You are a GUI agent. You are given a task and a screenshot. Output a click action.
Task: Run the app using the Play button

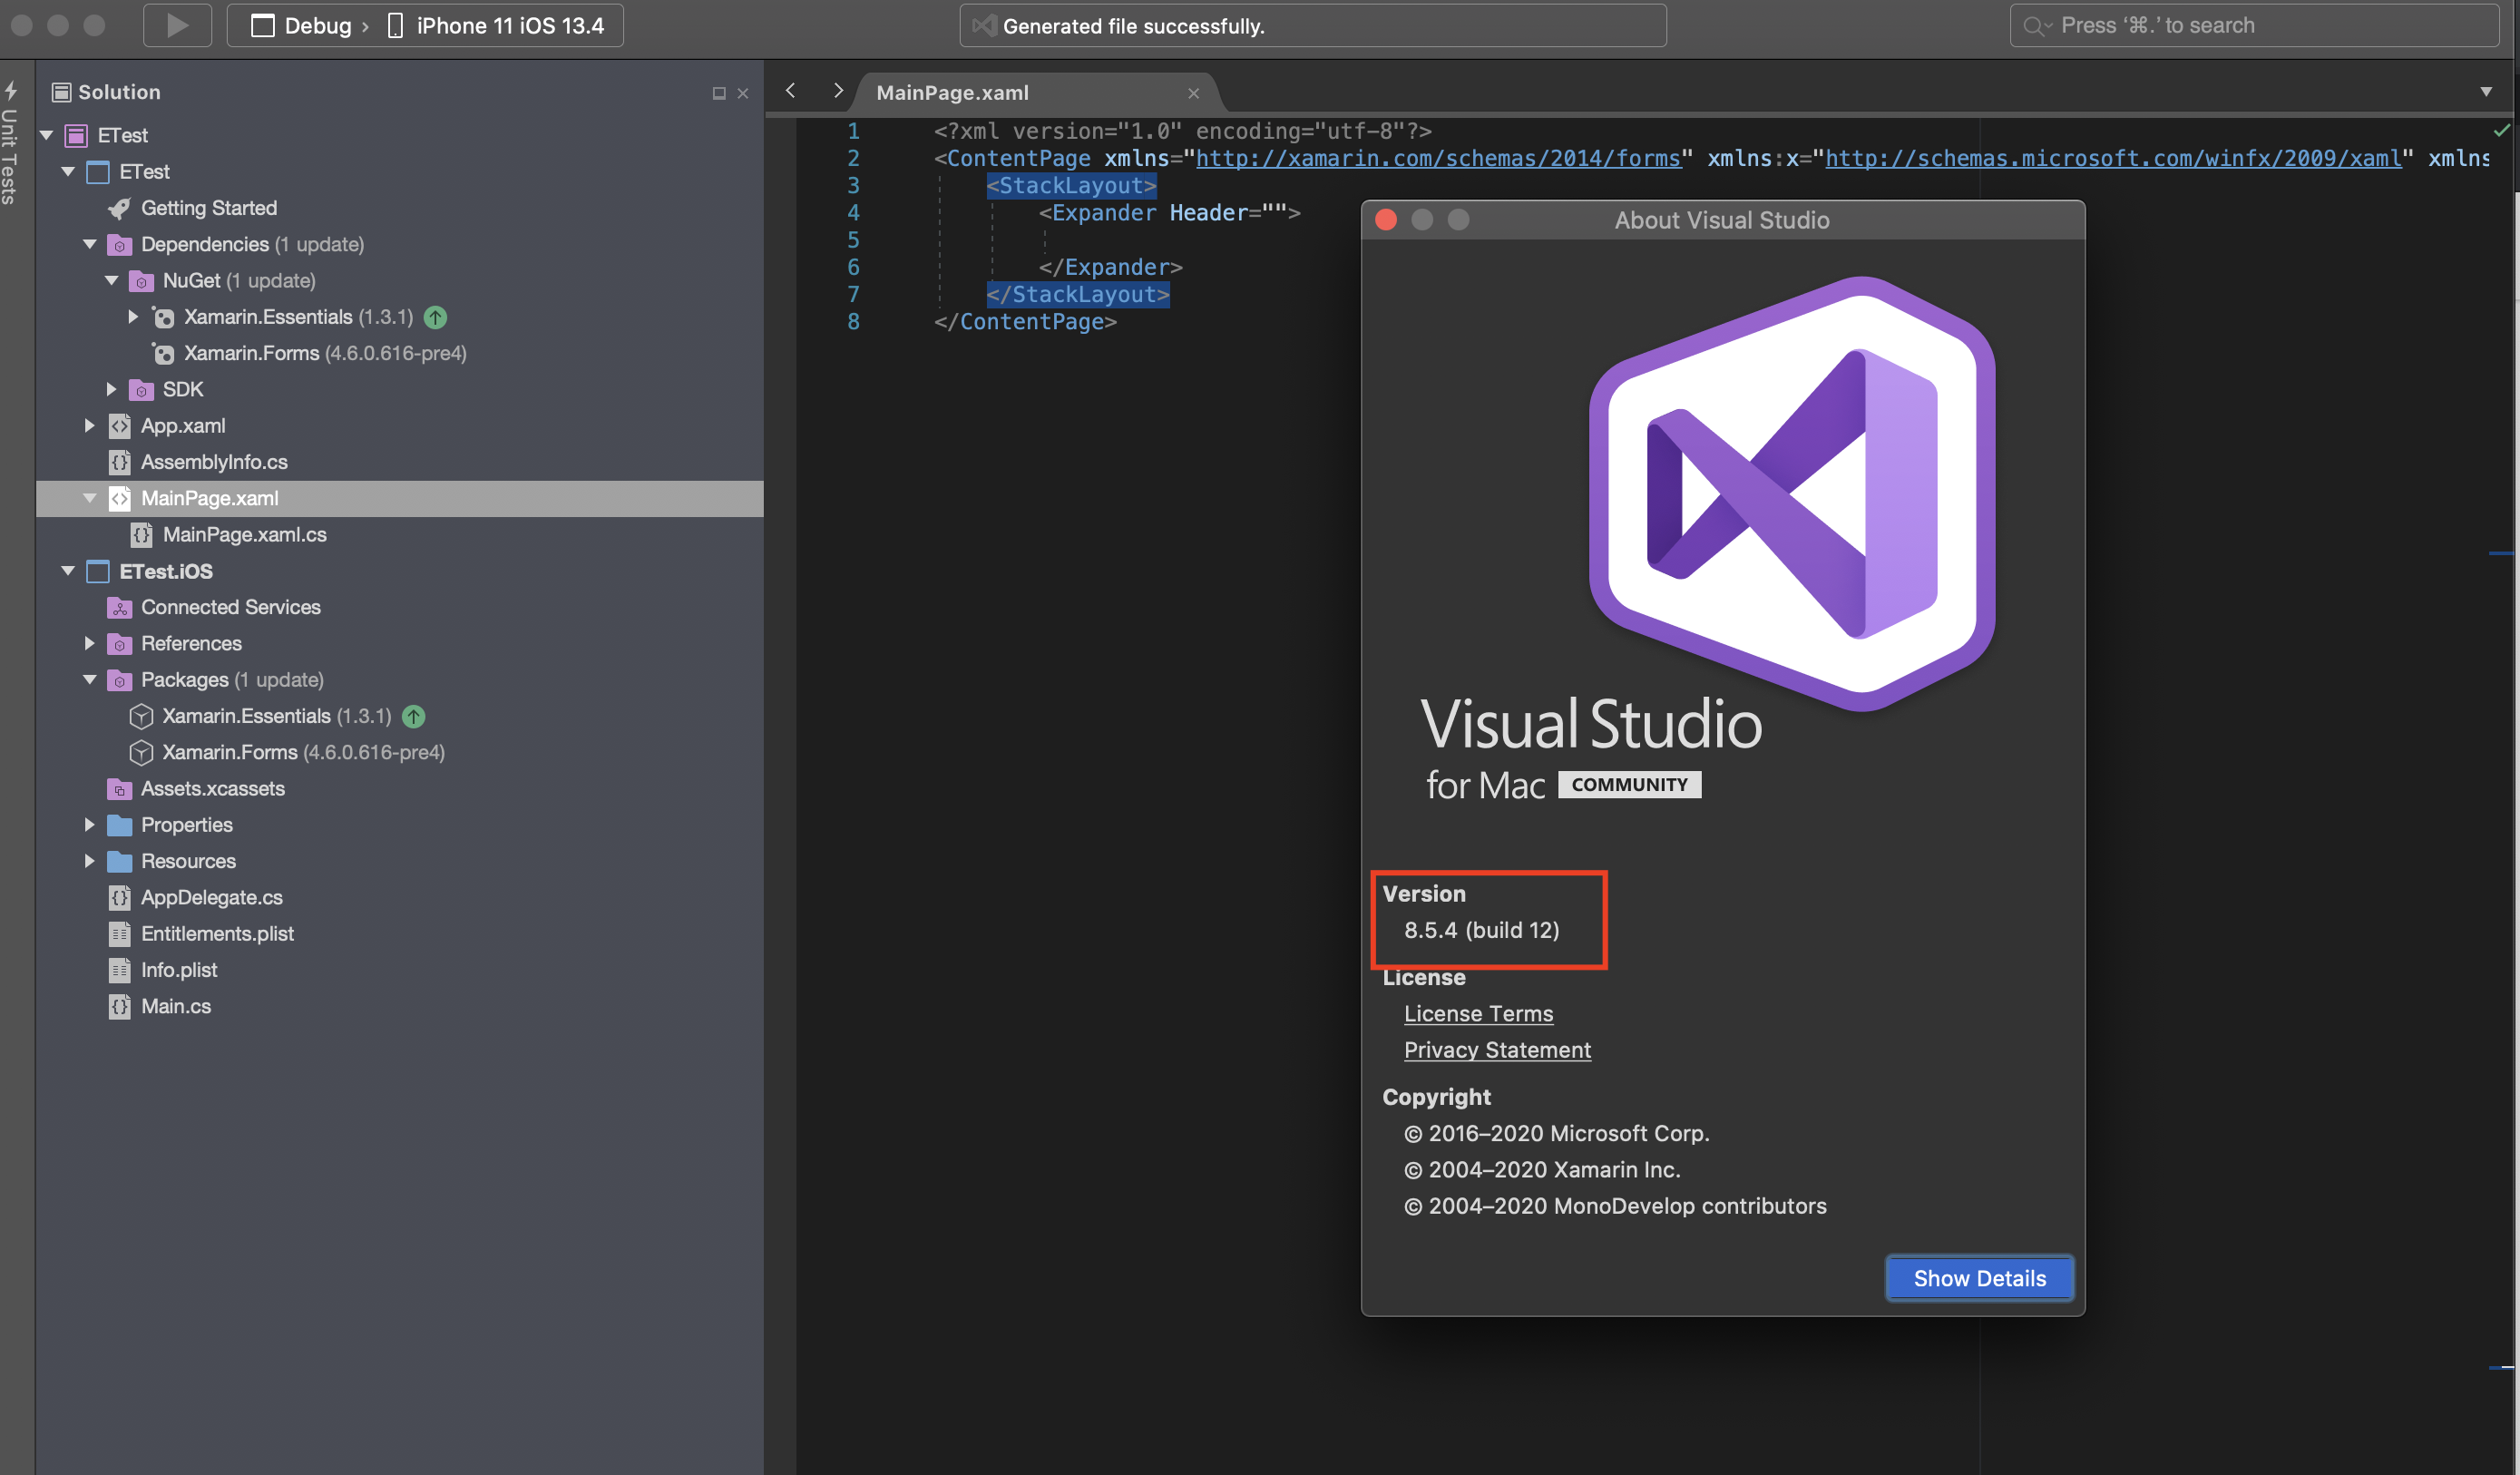177,24
